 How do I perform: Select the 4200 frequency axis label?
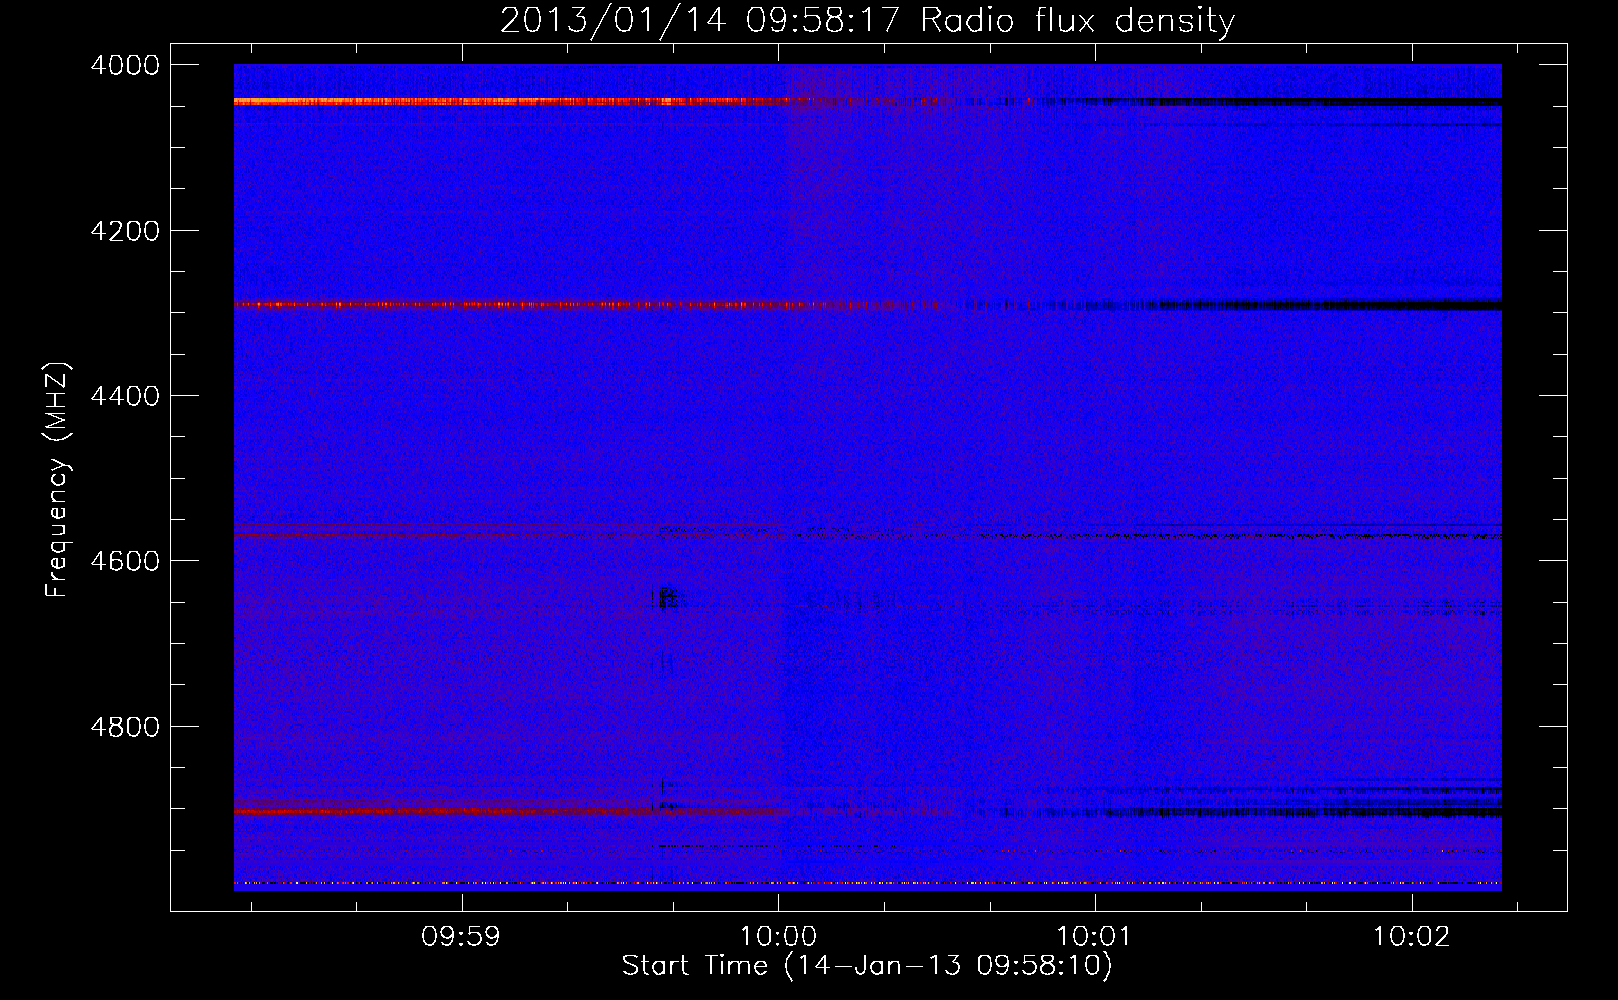125,231
